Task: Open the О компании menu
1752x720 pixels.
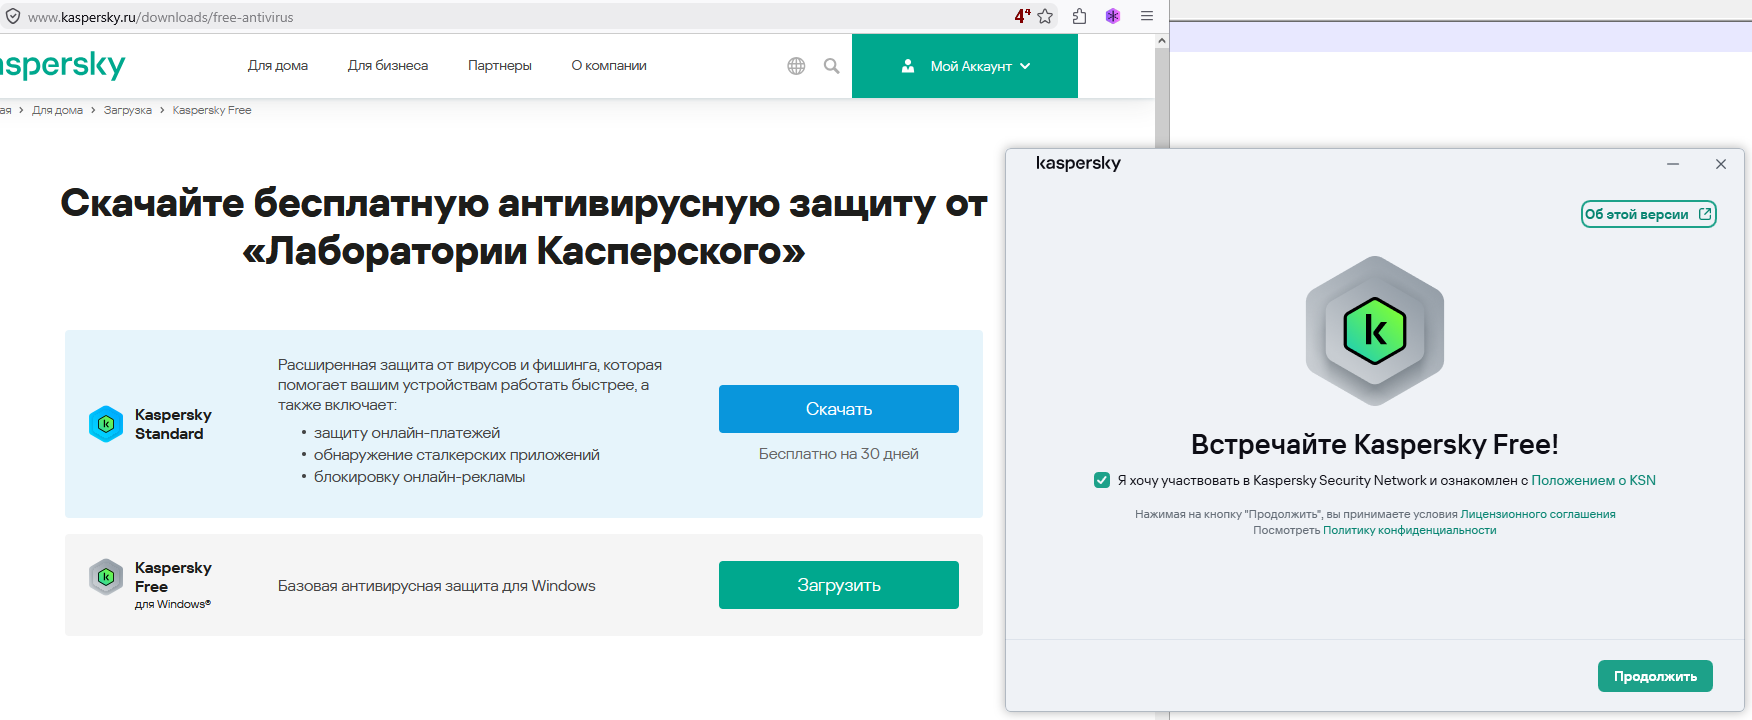Action: tap(609, 66)
